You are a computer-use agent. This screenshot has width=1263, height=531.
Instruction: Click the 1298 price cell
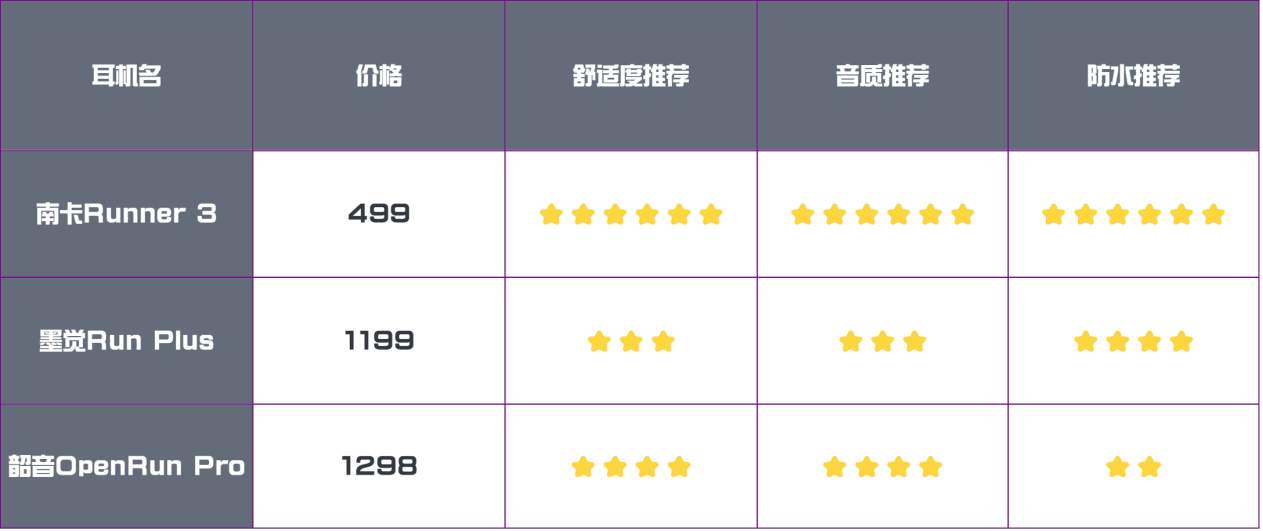[x=379, y=466]
